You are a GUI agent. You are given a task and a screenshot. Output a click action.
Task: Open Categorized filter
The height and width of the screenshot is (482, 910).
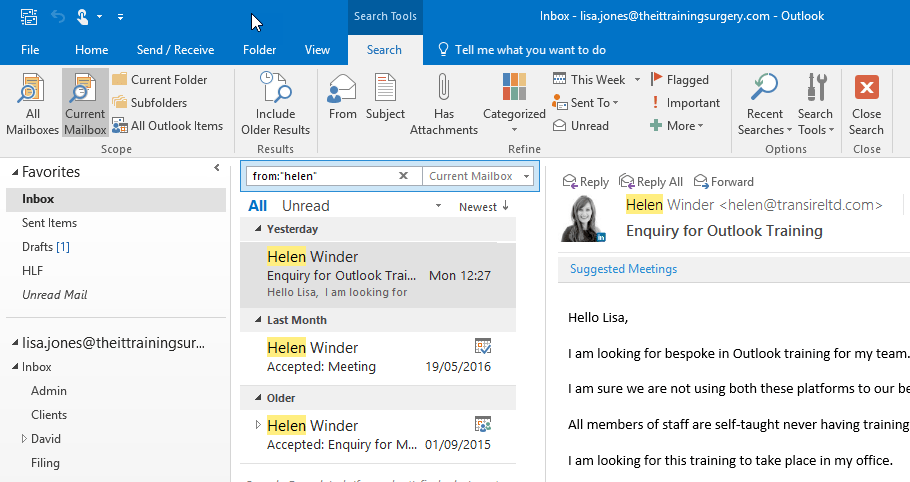click(x=514, y=103)
